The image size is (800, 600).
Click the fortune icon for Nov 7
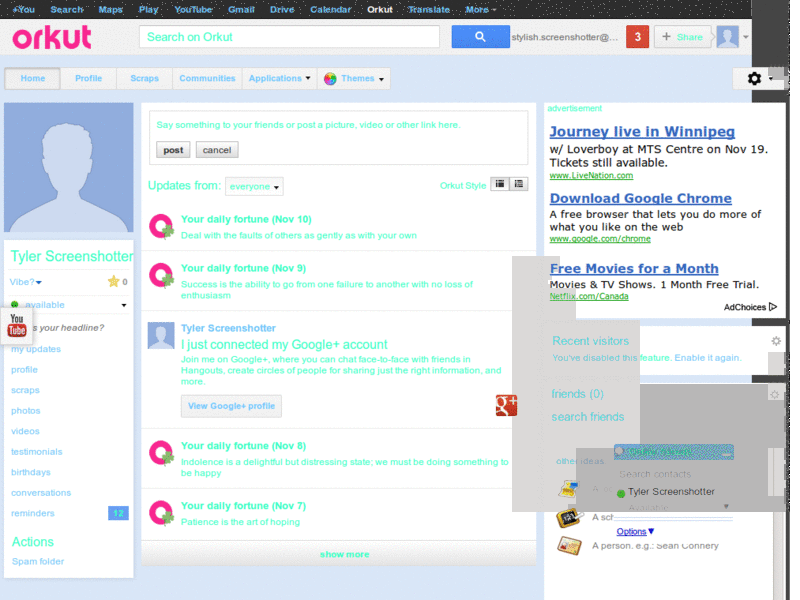click(161, 513)
